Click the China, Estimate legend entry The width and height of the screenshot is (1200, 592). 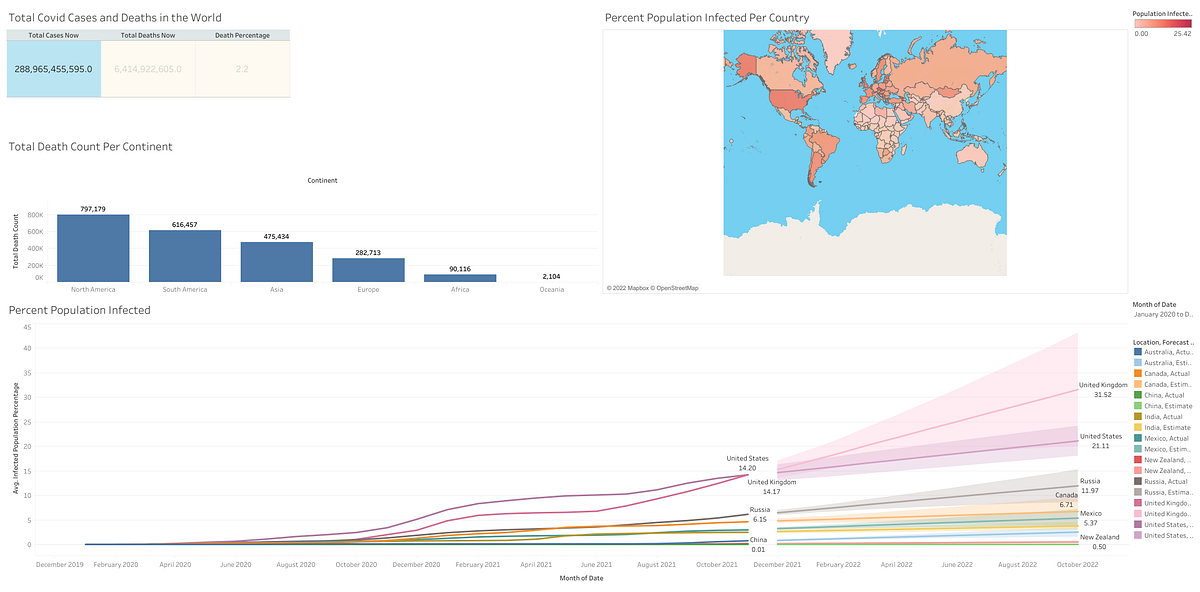(1163, 406)
